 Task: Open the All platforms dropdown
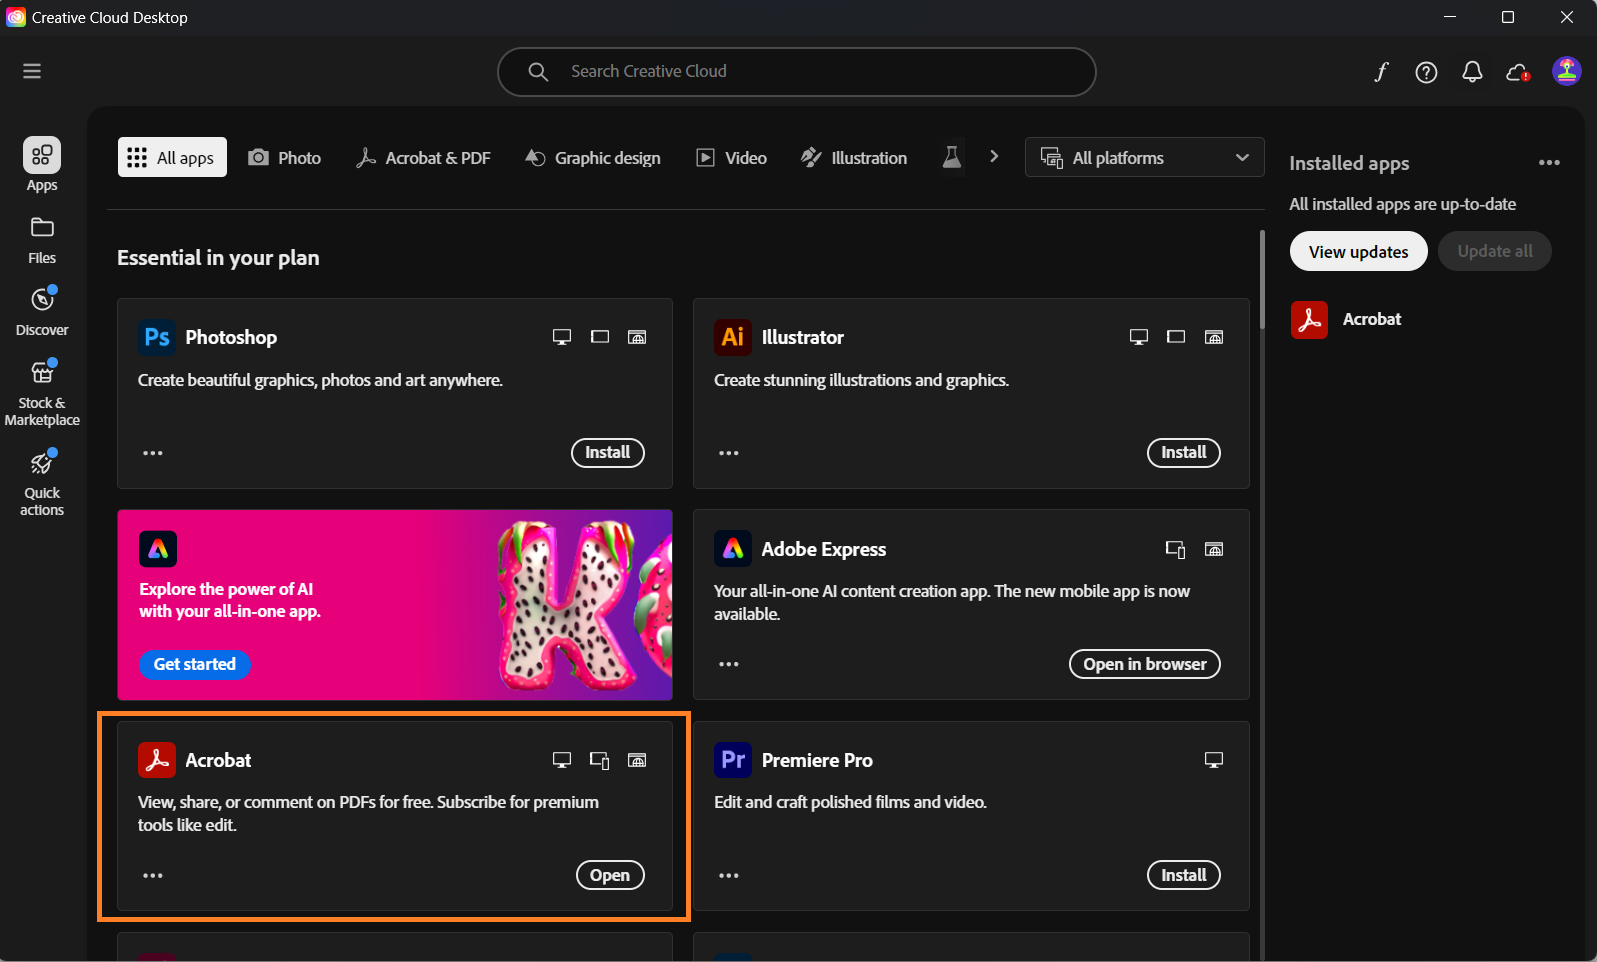[1144, 157]
